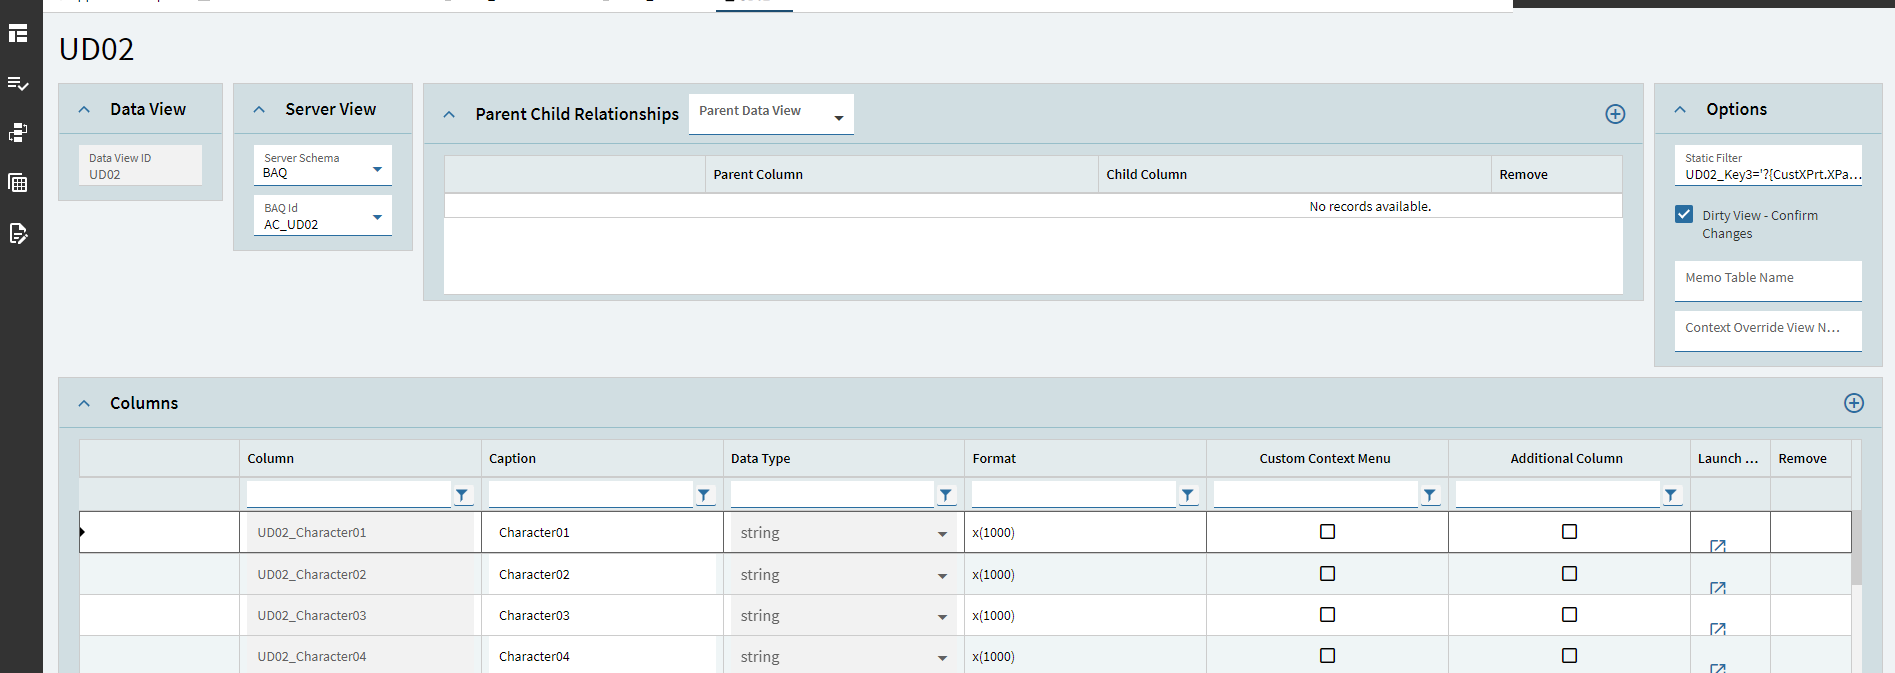This screenshot has height=673, width=1895.
Task: Enable Additional Column for UD02_Character02
Action: point(1569,574)
